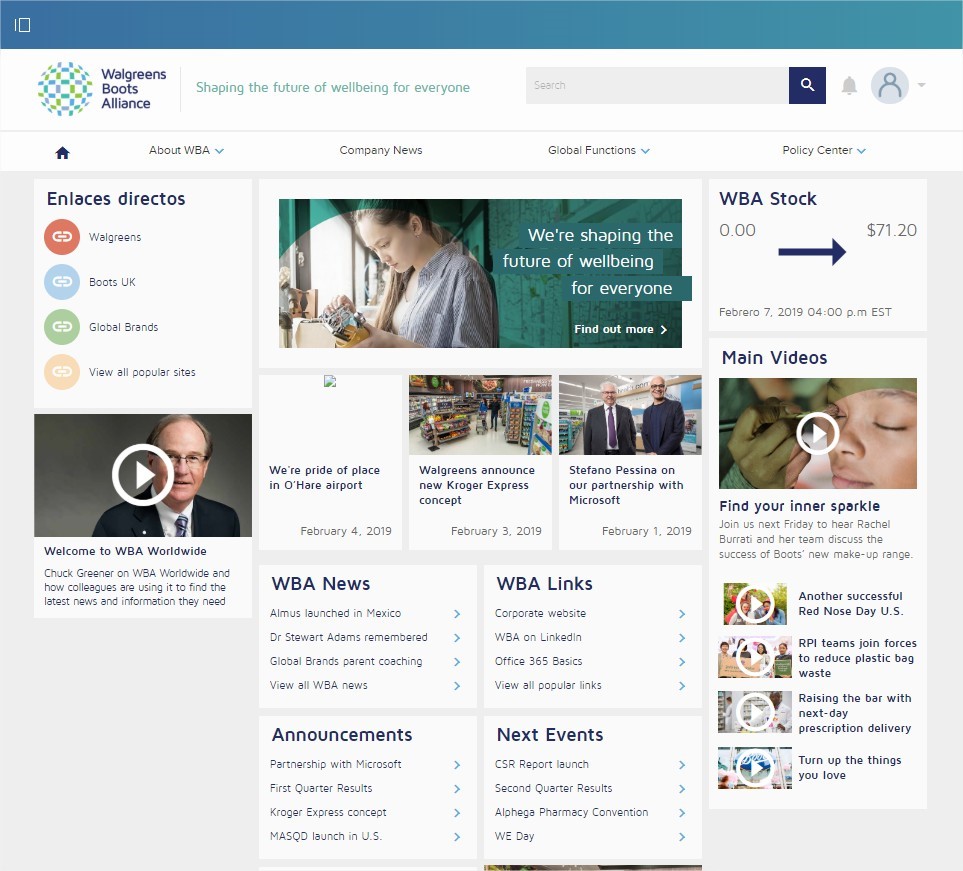Click into the Search field
963x871 pixels.
657,85
